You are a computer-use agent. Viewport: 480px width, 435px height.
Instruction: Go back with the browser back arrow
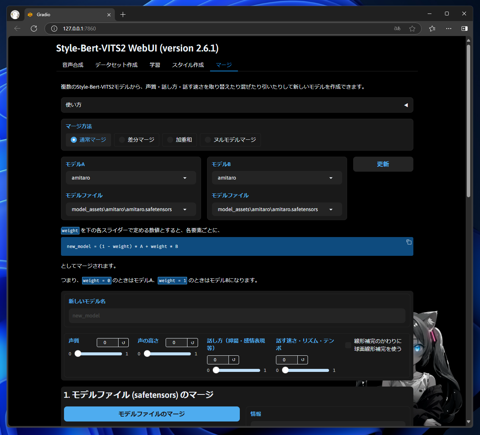pos(17,29)
